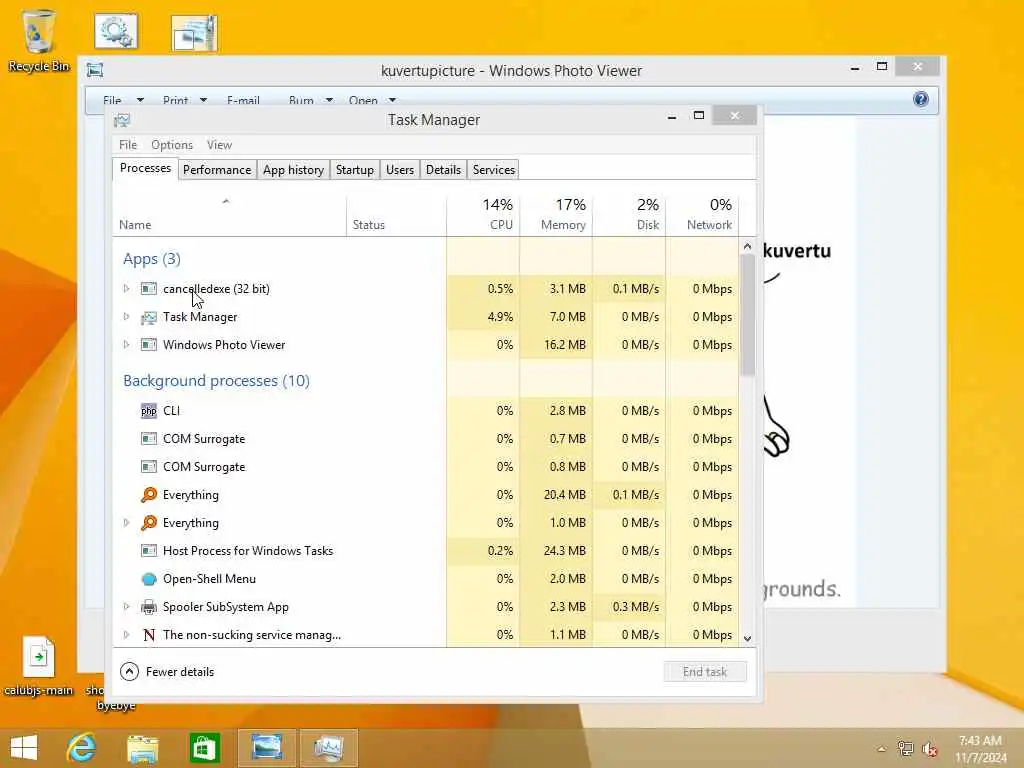Expand the Task Manager process entry
The image size is (1024, 768).
pos(127,317)
